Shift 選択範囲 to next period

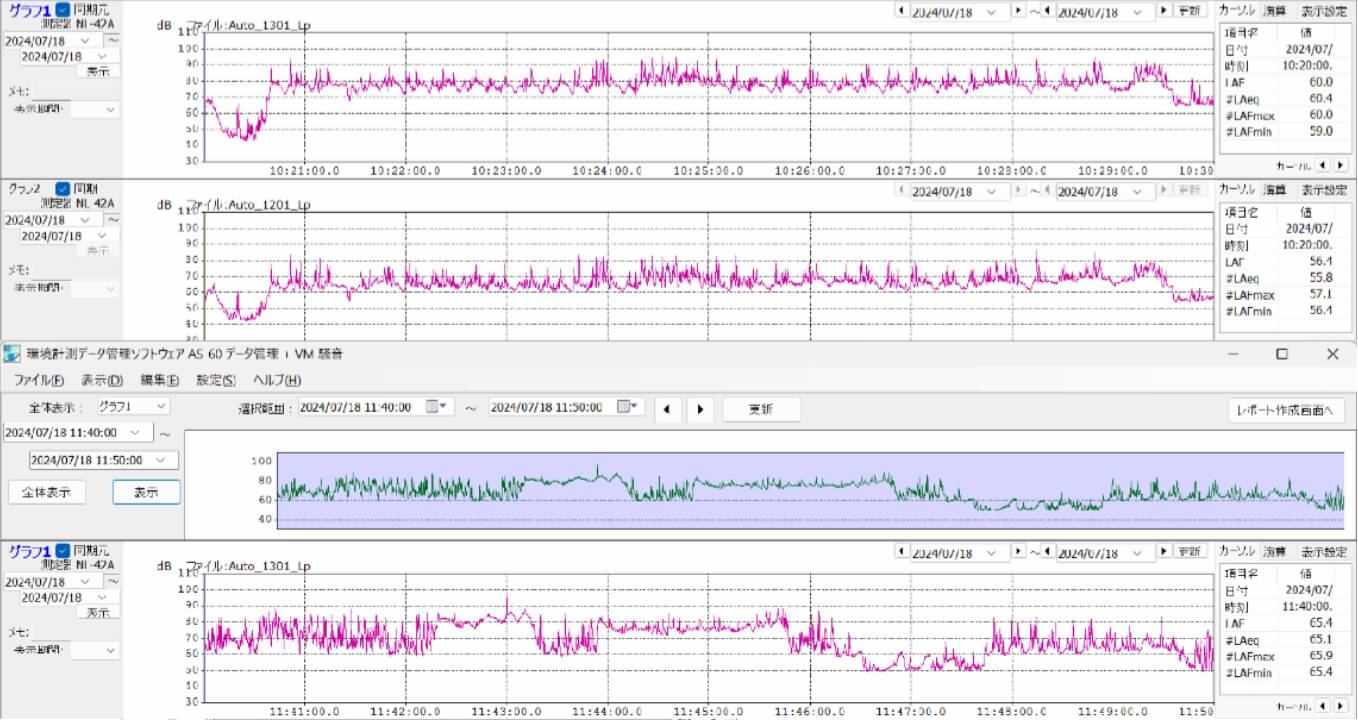click(700, 408)
